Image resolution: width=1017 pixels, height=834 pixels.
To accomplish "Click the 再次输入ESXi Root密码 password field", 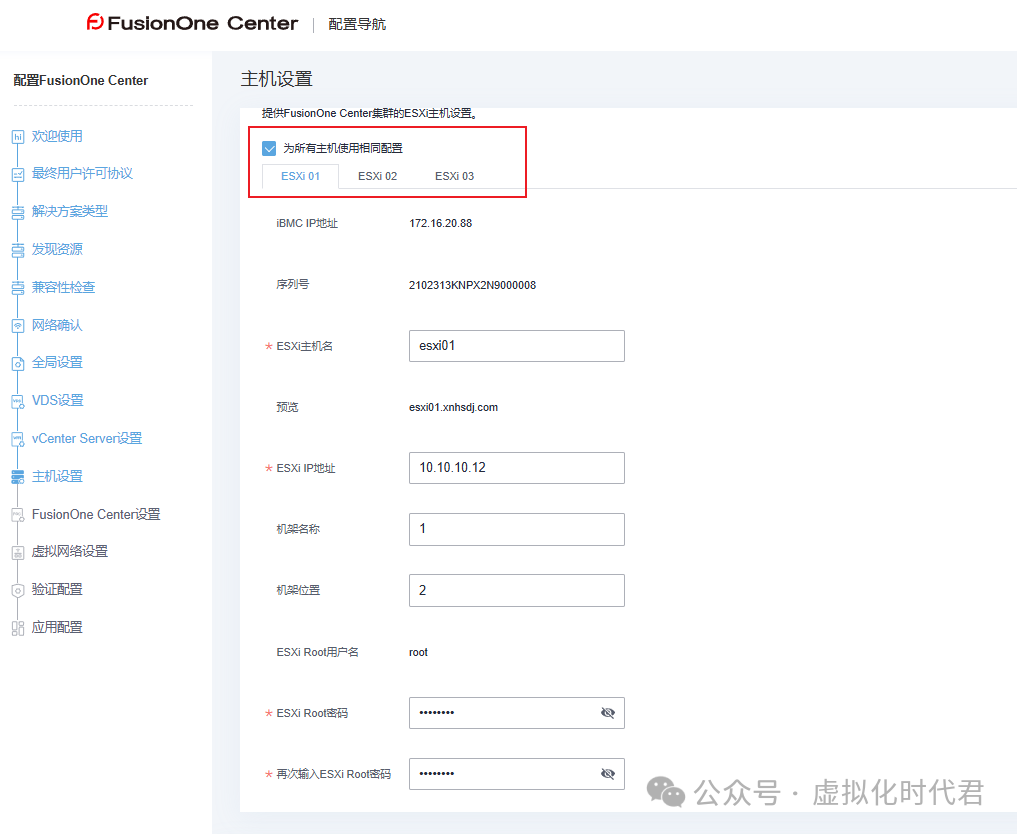I will 516,774.
